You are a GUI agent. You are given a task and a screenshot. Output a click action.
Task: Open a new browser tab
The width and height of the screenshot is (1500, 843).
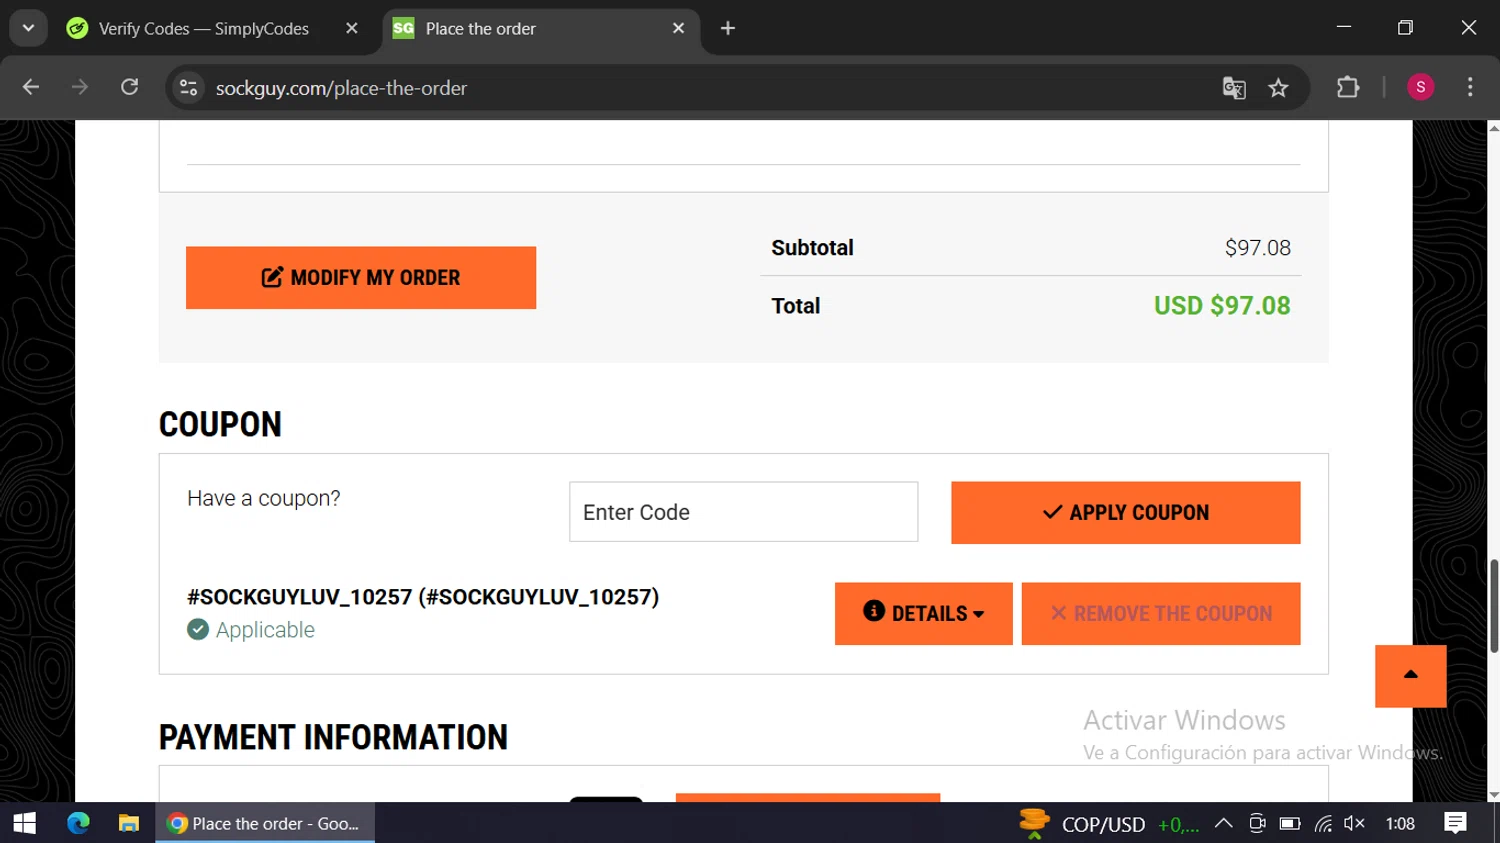728,28
